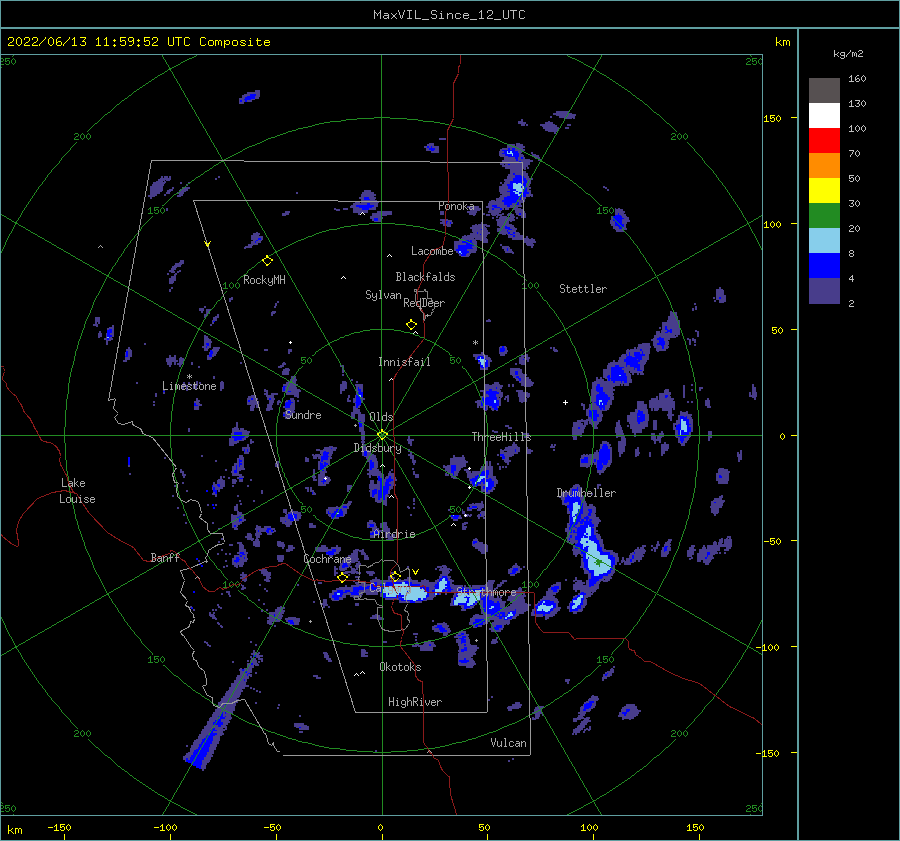Click the intense VIL cell over Calgary

(x=405, y=591)
